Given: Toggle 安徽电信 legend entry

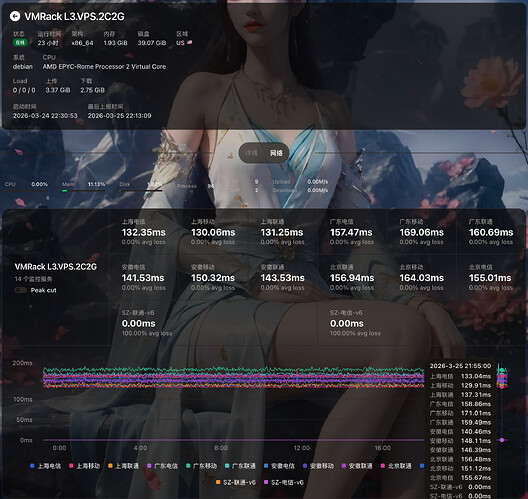Looking at the screenshot, I should [x=279, y=466].
